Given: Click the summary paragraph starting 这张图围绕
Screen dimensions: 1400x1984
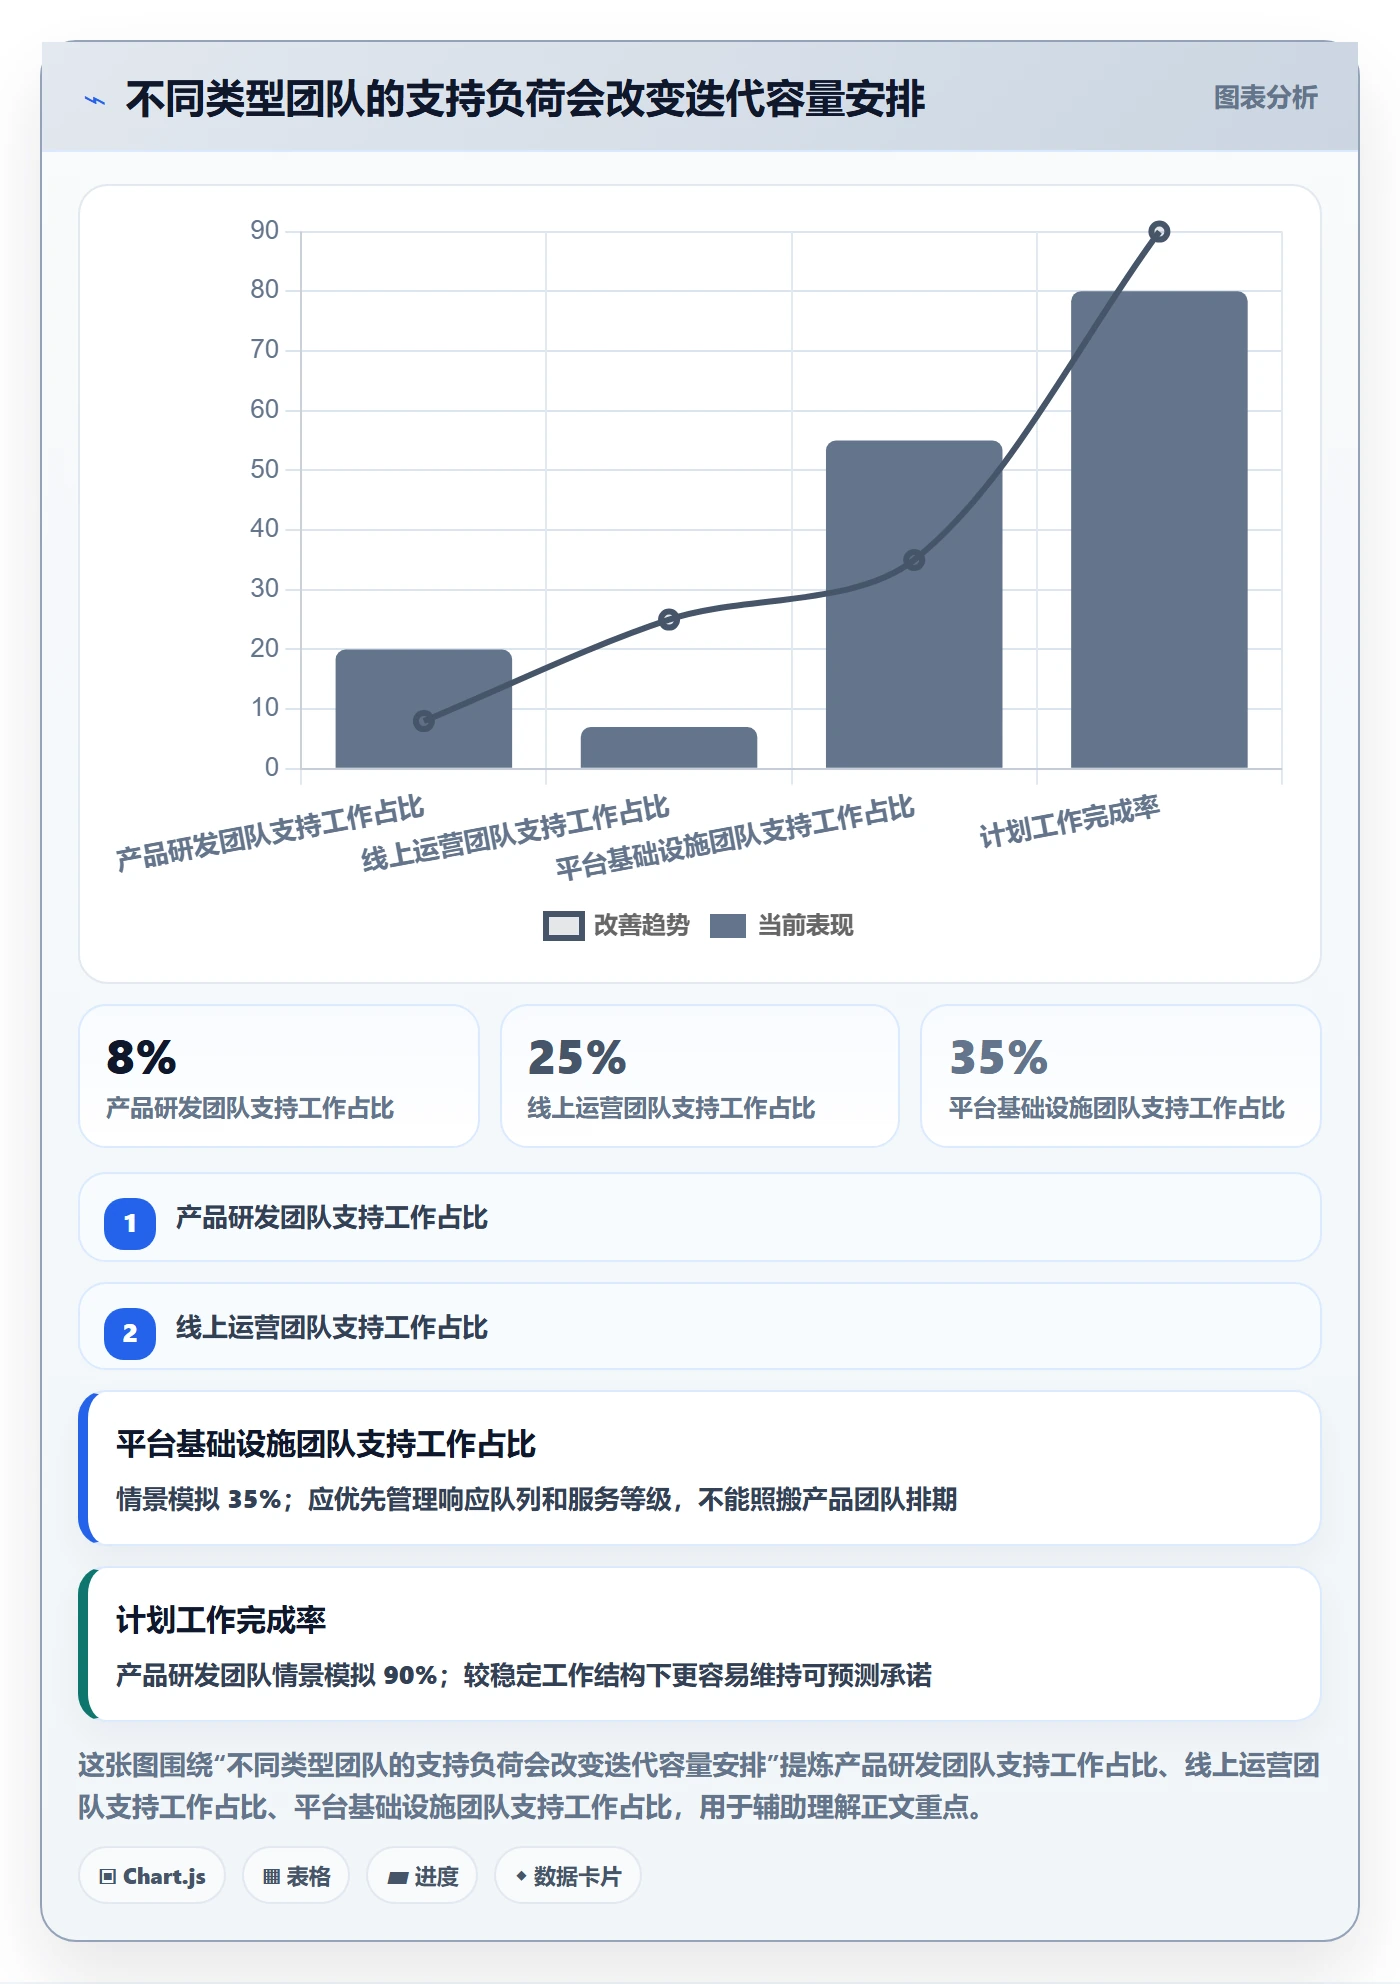Looking at the screenshot, I should pyautogui.click(x=699, y=1786).
